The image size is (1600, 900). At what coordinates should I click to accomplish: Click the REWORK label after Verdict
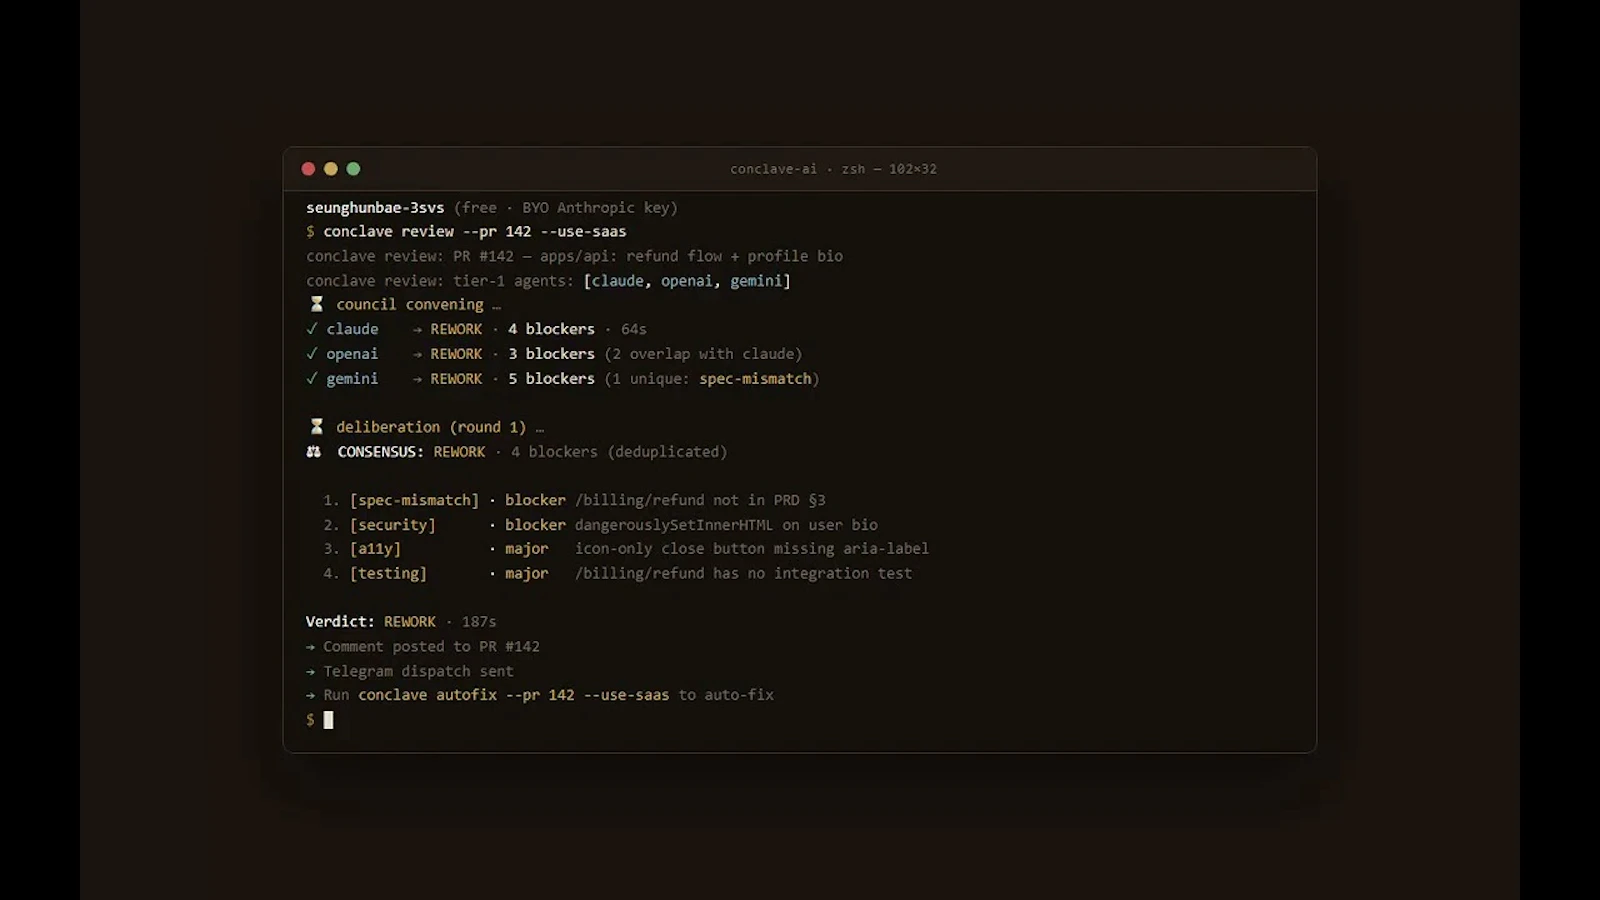point(410,622)
